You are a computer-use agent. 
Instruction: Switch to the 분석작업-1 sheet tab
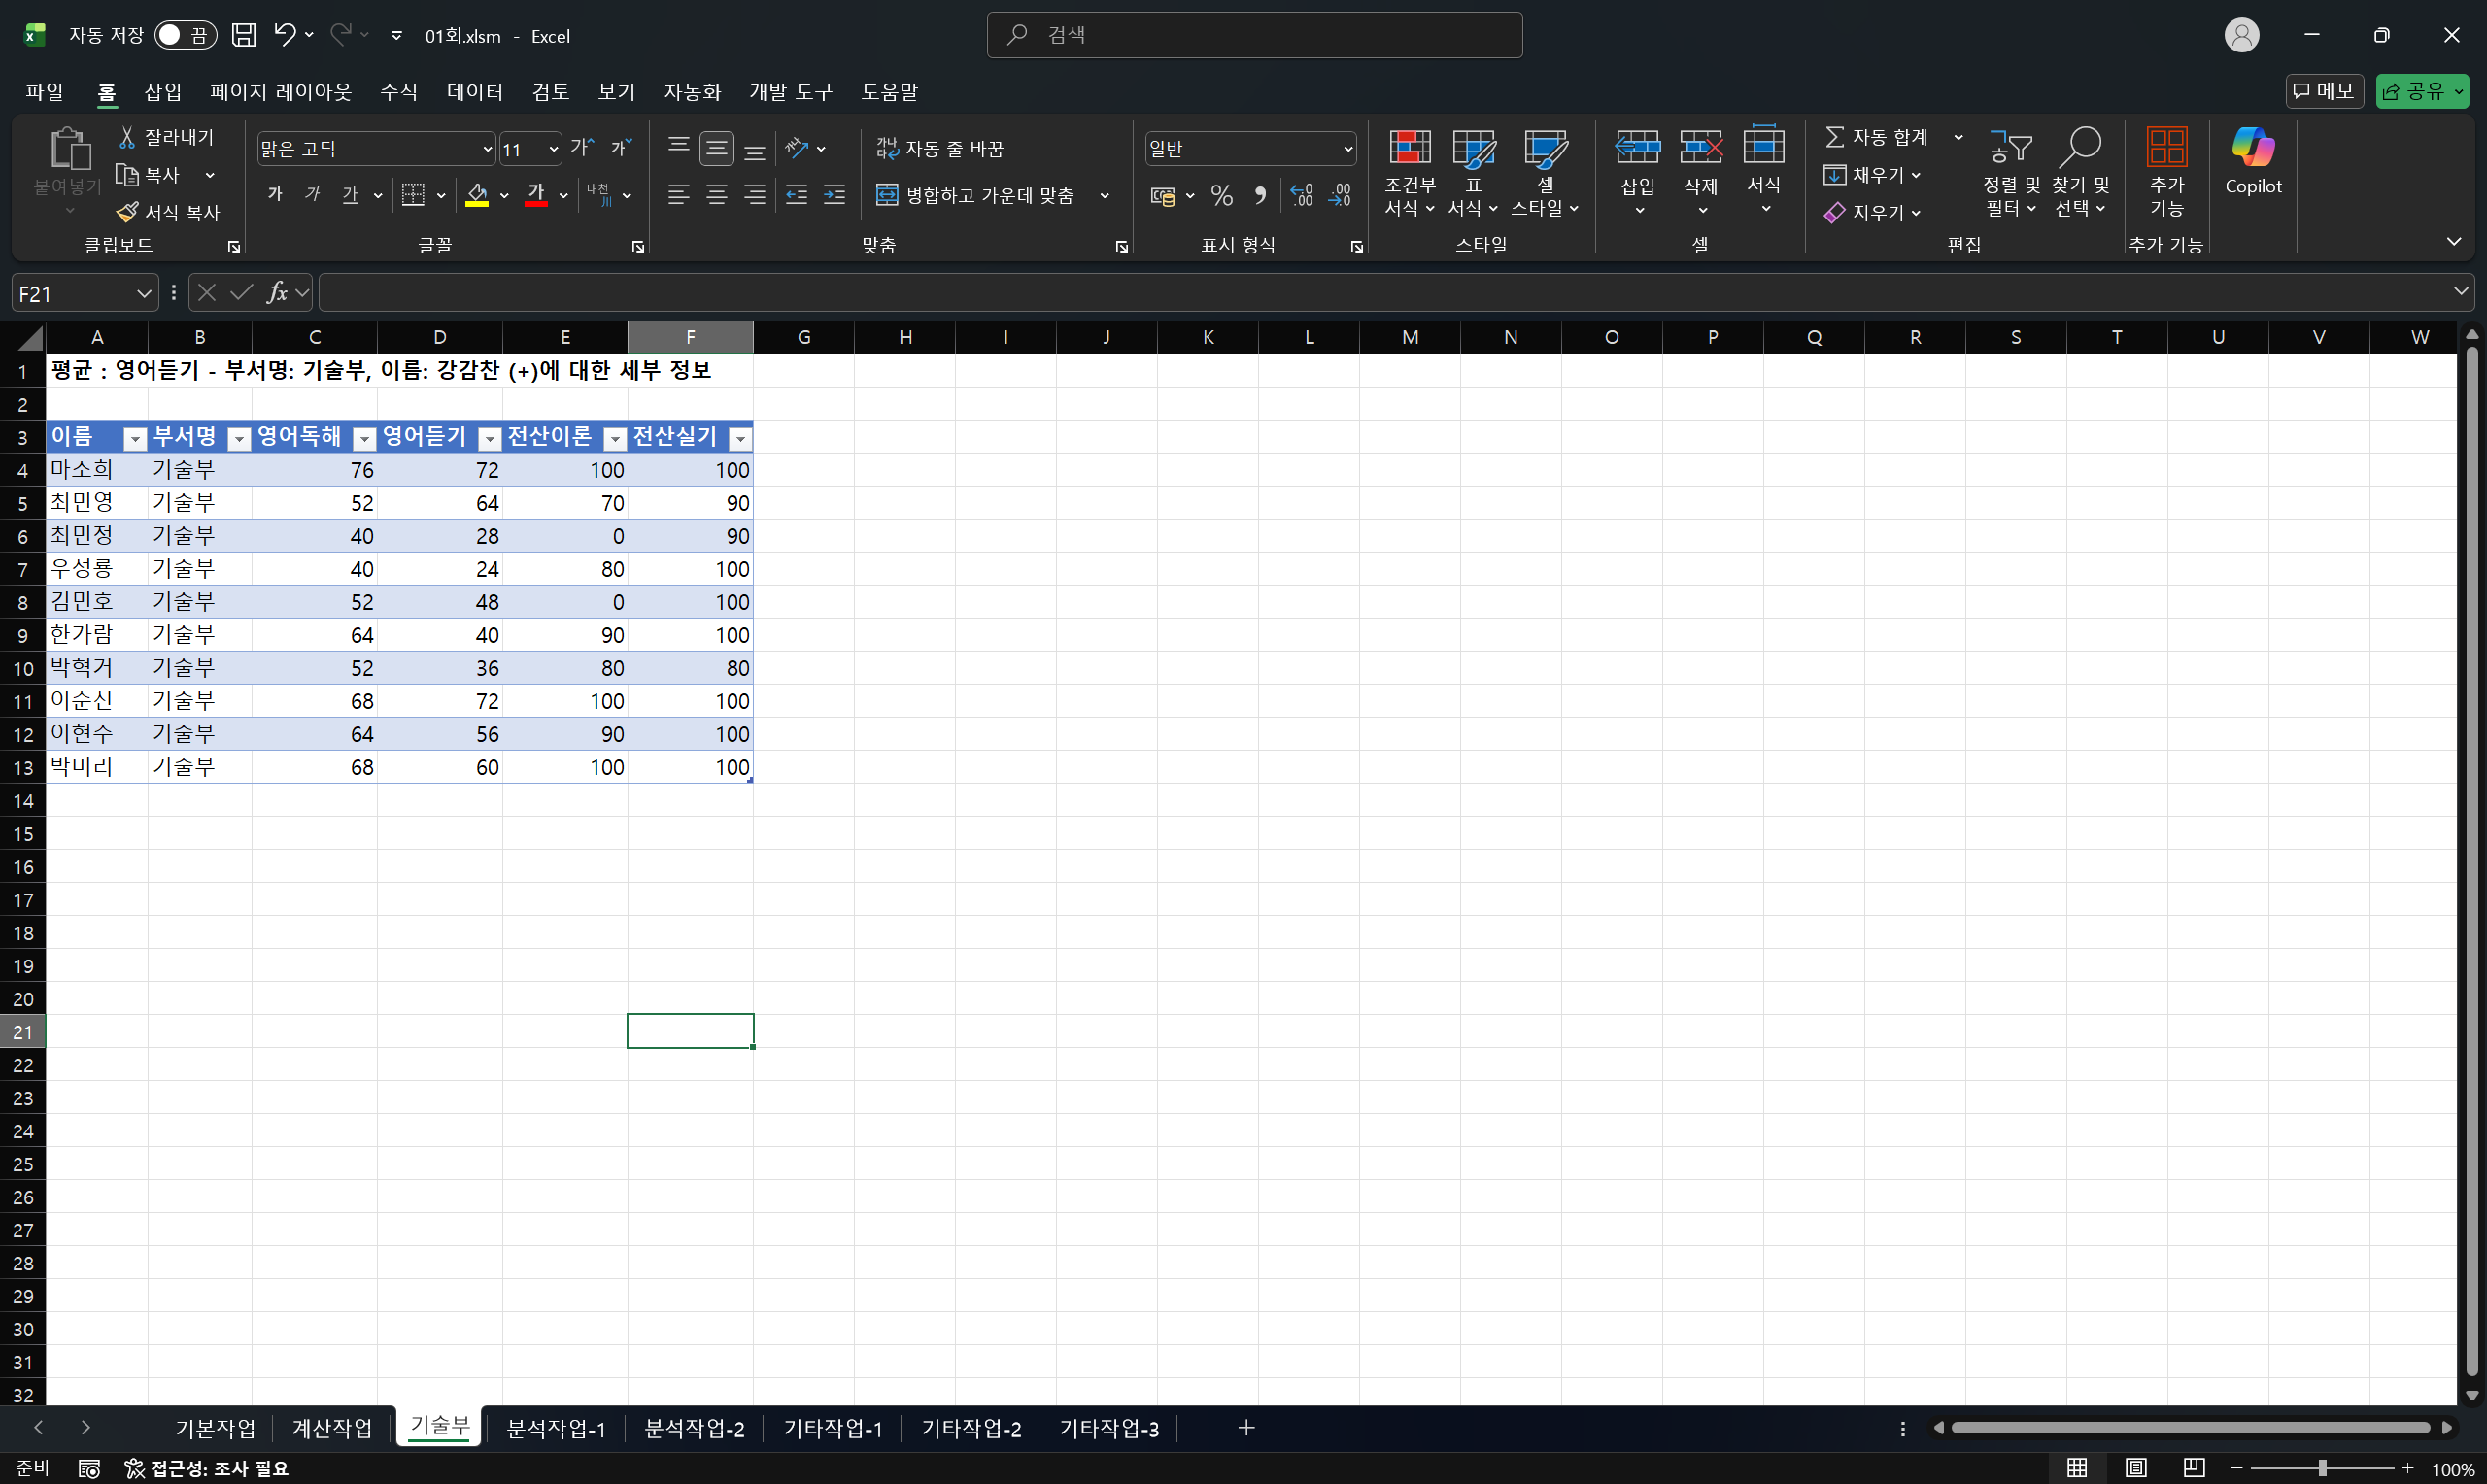pyautogui.click(x=556, y=1428)
